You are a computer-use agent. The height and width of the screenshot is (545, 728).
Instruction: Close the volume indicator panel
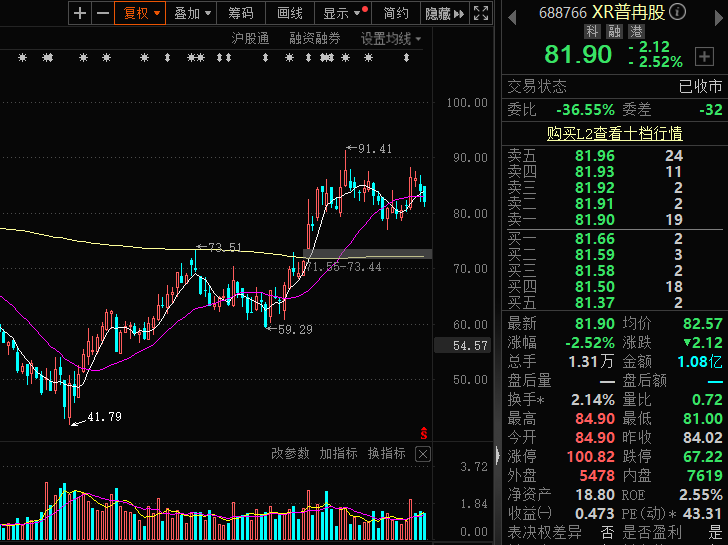(422, 454)
